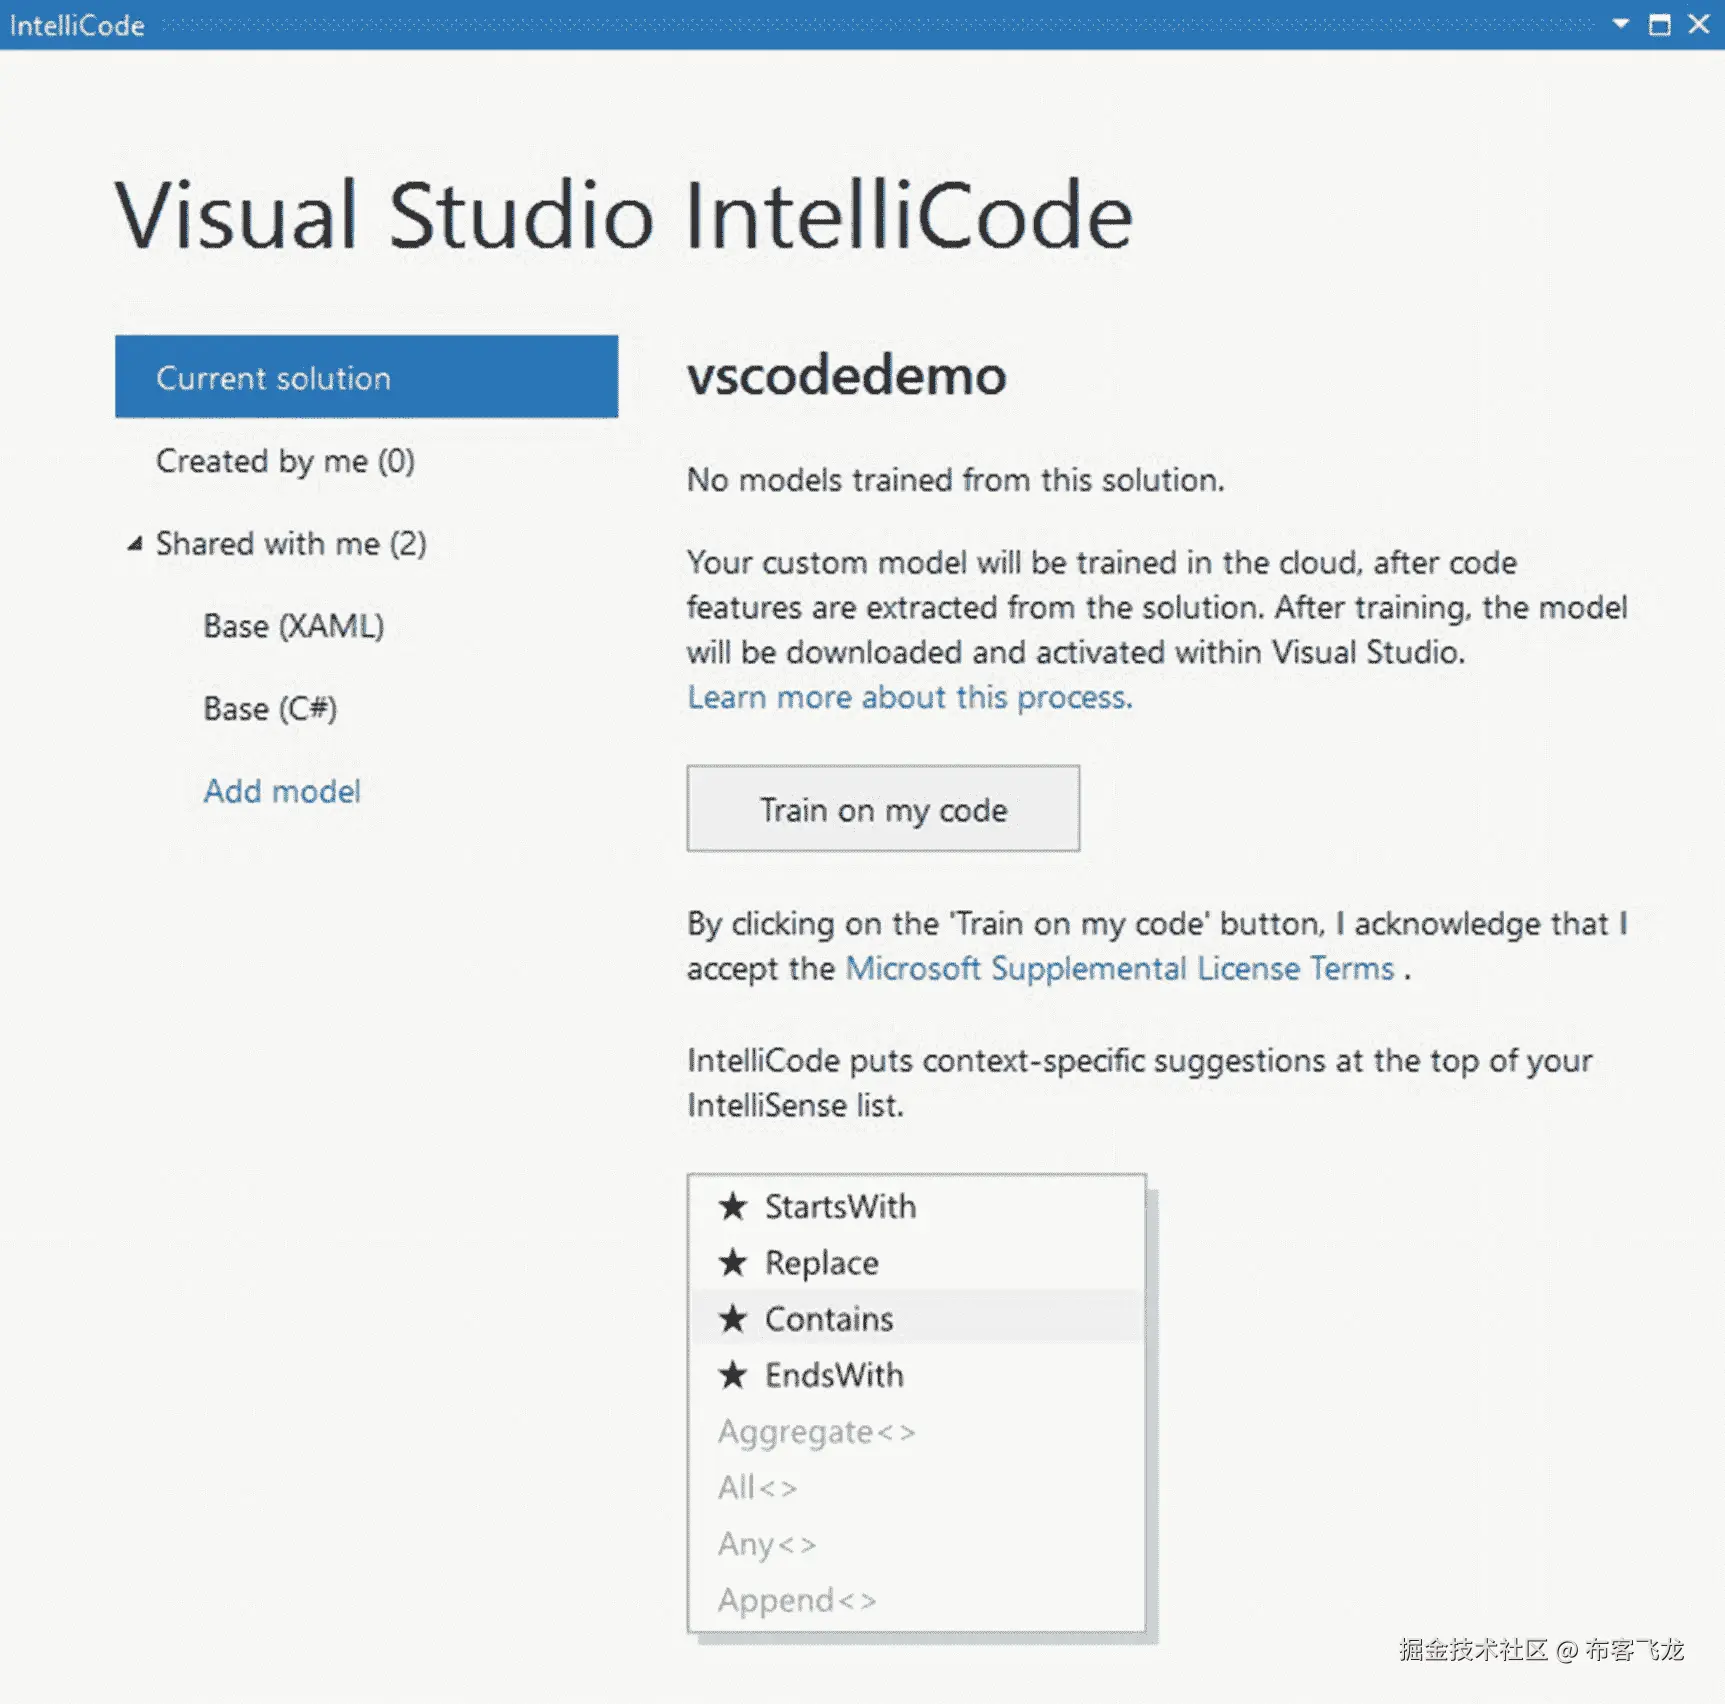Image resolution: width=1725 pixels, height=1704 pixels.
Task: Click the star icon beside StartsWith
Action: pos(733,1206)
